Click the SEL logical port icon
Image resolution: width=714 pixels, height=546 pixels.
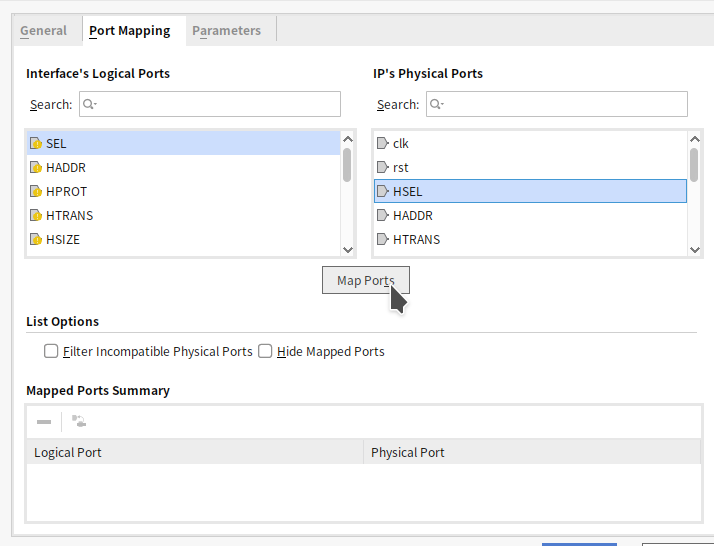tap(36, 143)
